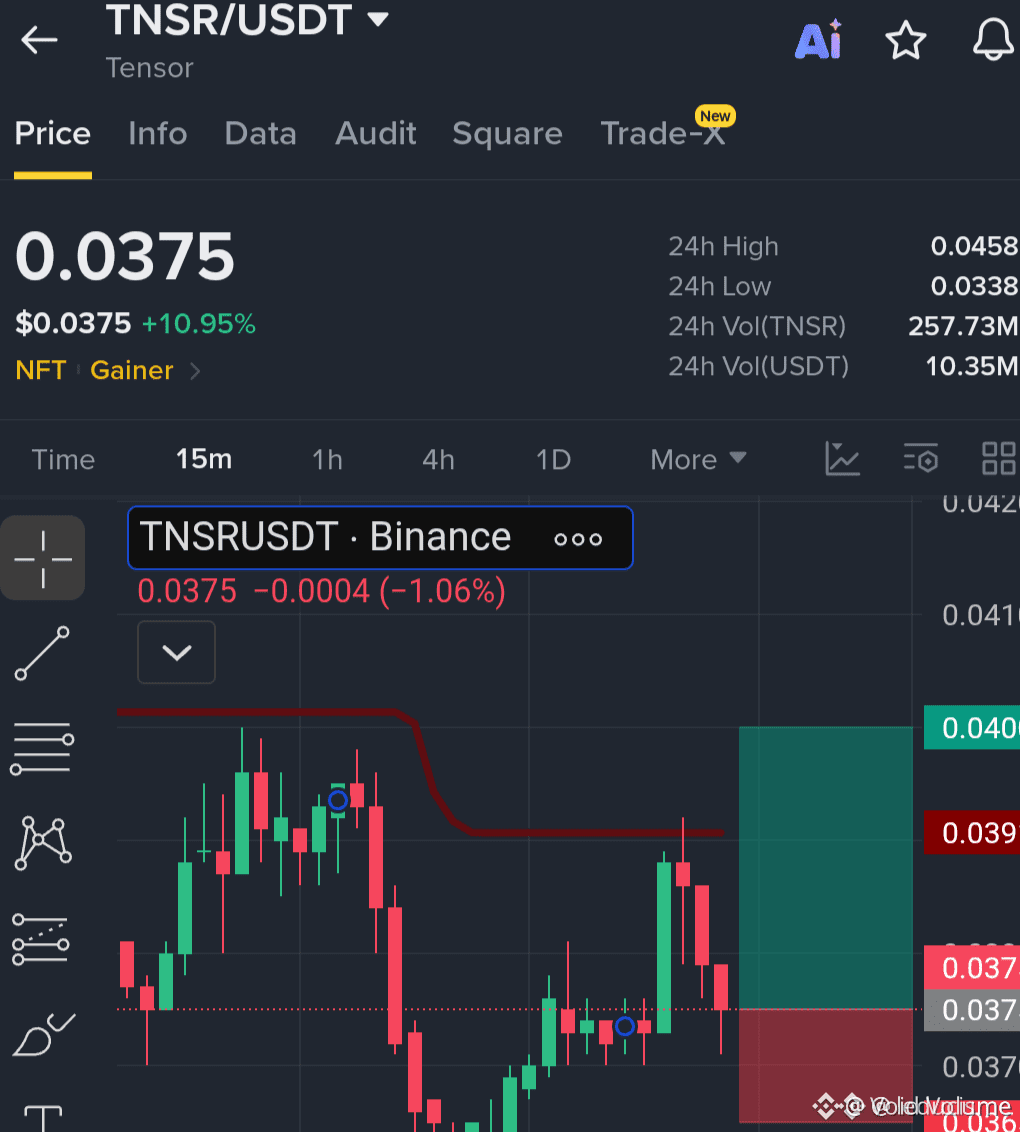Select the 15m chart interval
Image resolution: width=1020 pixels, height=1132 pixels.
204,459
